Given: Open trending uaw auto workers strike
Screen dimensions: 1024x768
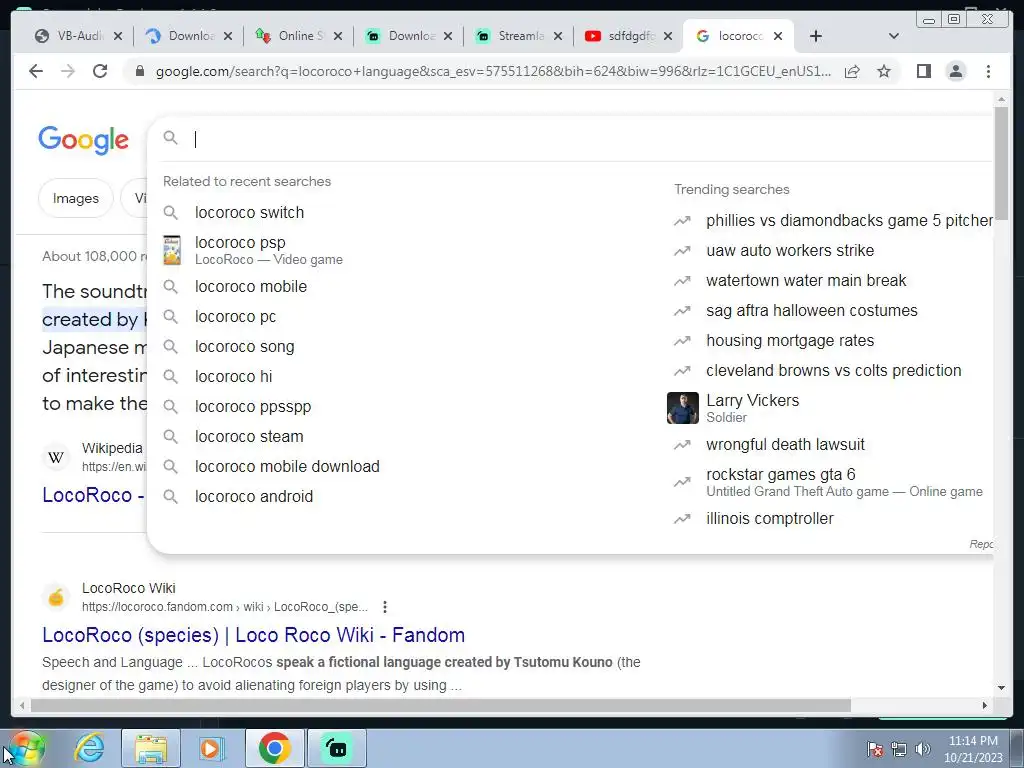Looking at the screenshot, I should pos(790,251).
